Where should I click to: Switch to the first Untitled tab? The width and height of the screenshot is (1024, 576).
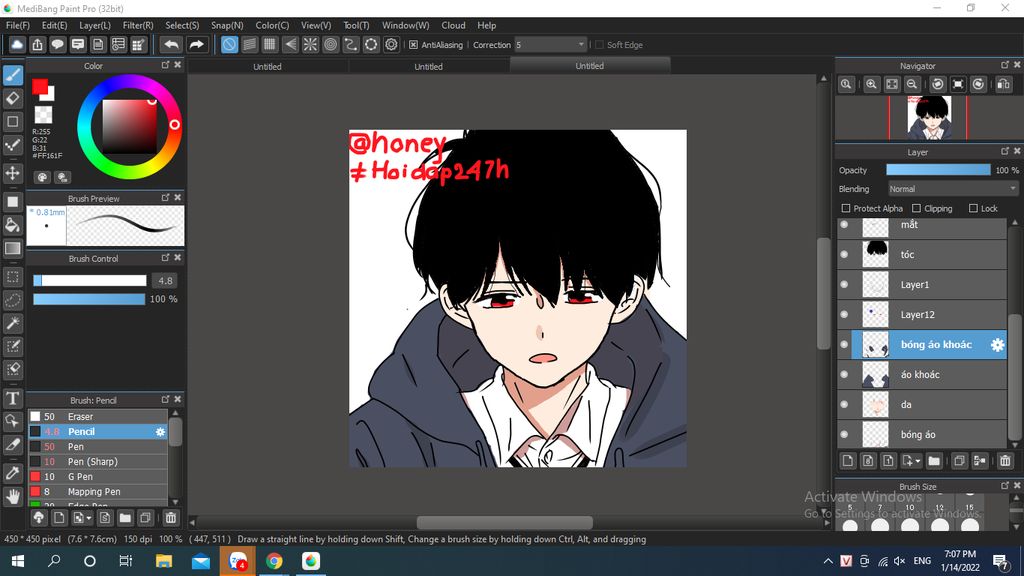tap(267, 66)
